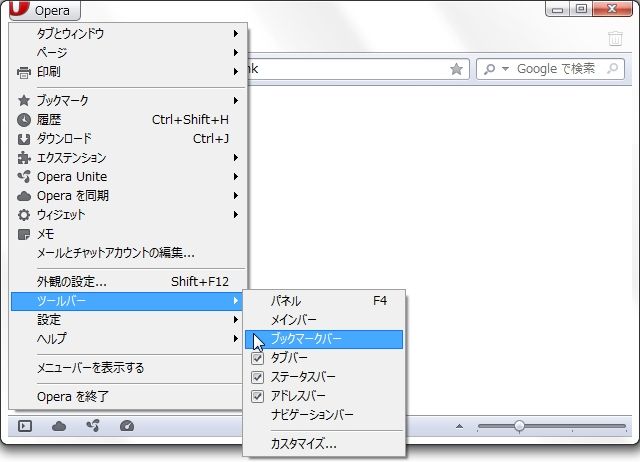Screen dimensions: 640x462
Task: Open カスタマイズ... from submenu
Action: pyautogui.click(x=324, y=444)
